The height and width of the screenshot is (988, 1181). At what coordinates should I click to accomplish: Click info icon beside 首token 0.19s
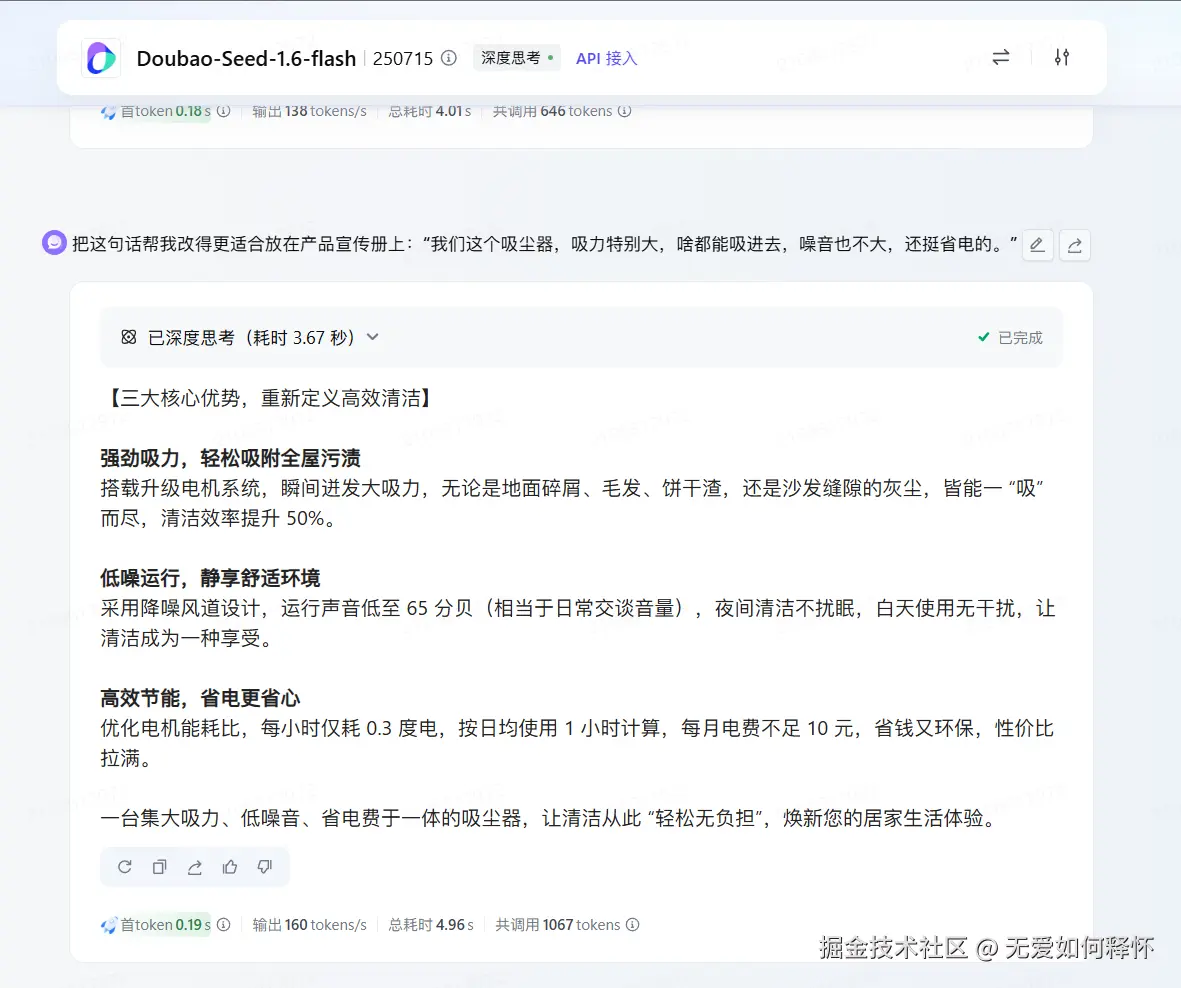tap(224, 924)
